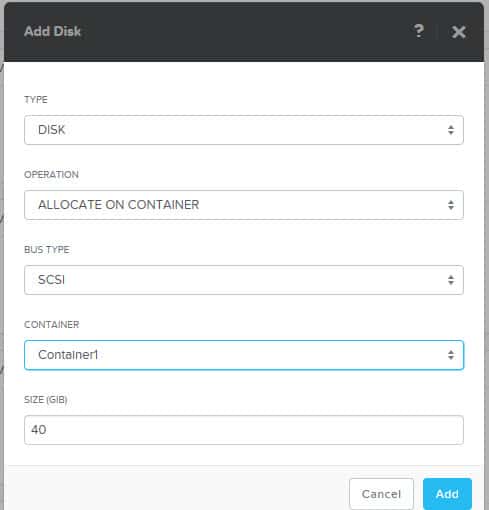
Task: Click the blue Add button
Action: pos(447,494)
